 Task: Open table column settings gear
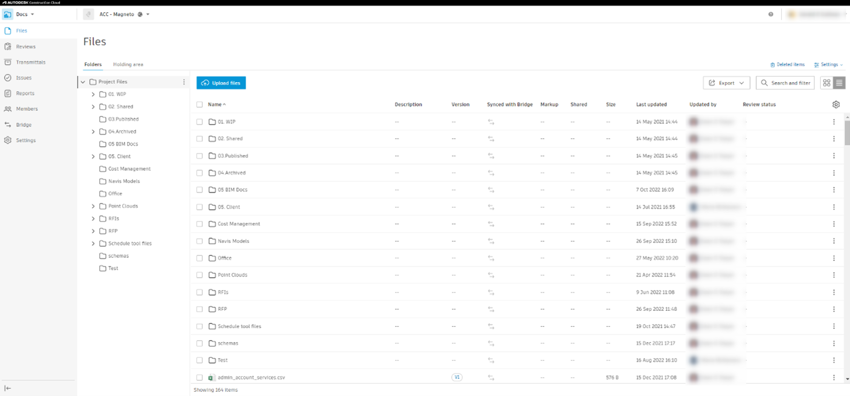click(x=835, y=105)
